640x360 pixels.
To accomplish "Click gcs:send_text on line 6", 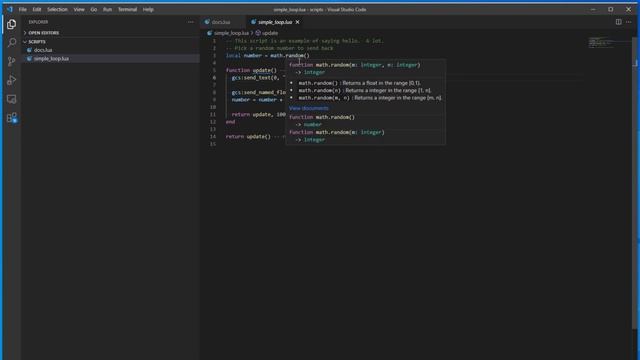I will pos(251,78).
